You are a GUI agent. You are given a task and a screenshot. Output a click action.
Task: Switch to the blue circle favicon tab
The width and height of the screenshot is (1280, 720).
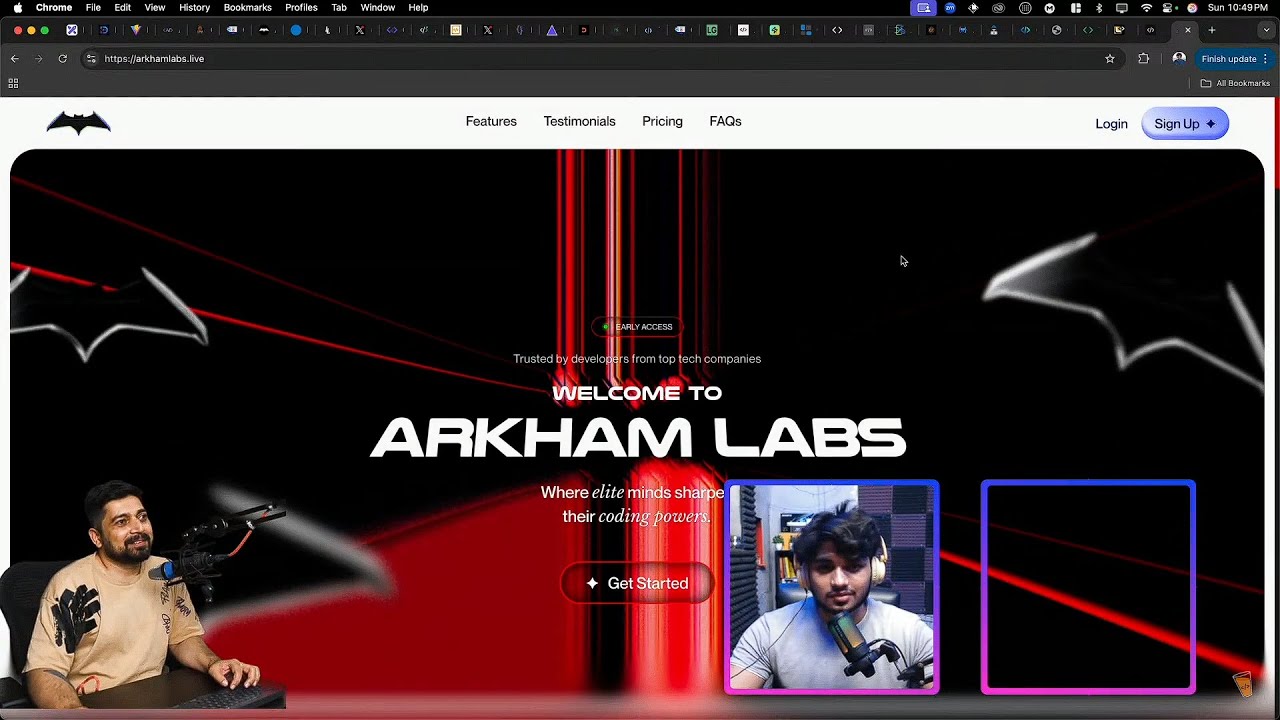[x=296, y=30]
